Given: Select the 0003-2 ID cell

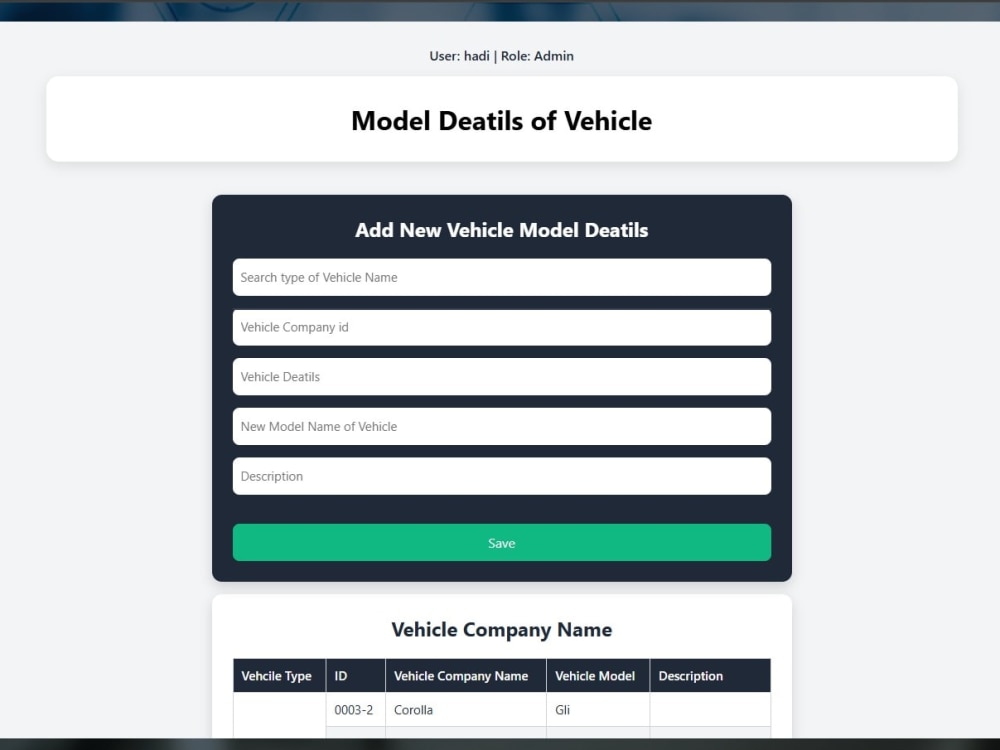Looking at the screenshot, I should (355, 710).
